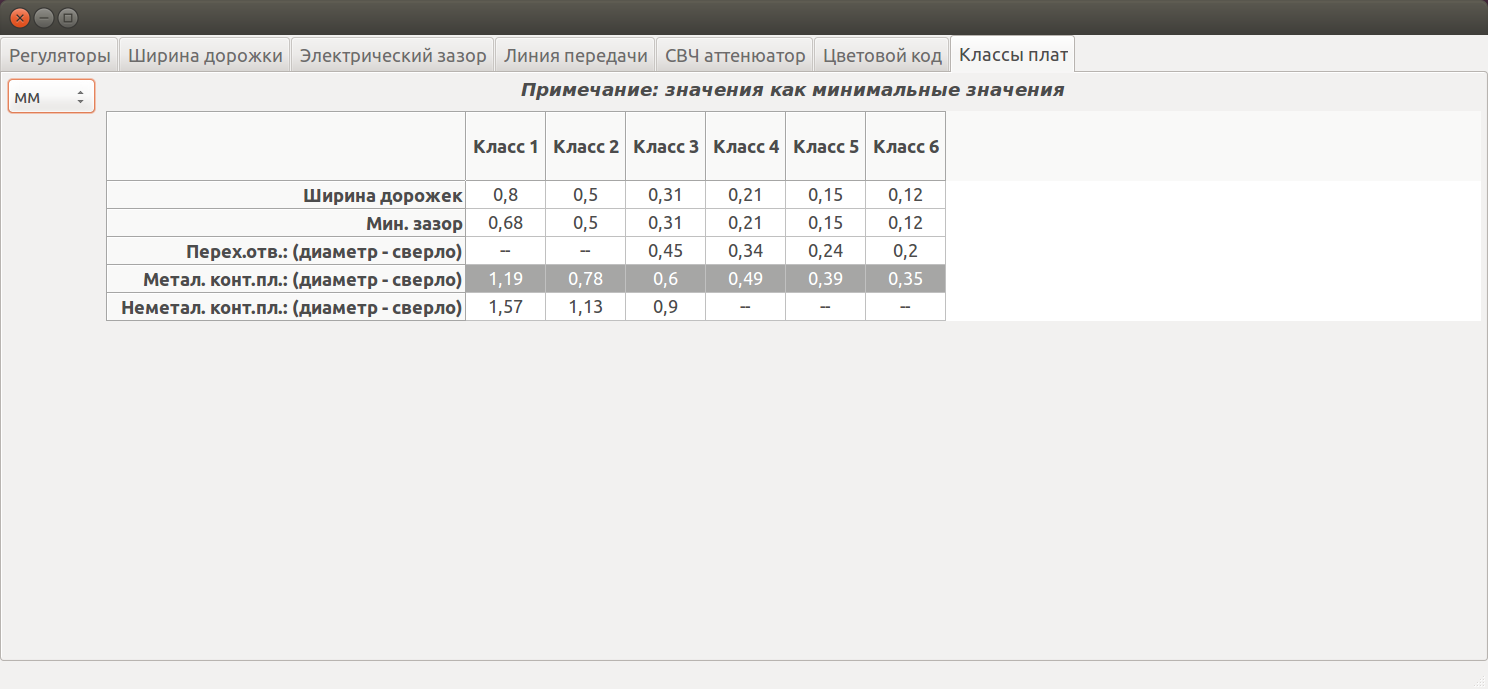Go to the Линия передачи tab
The height and width of the screenshot is (689, 1488).
(x=575, y=55)
